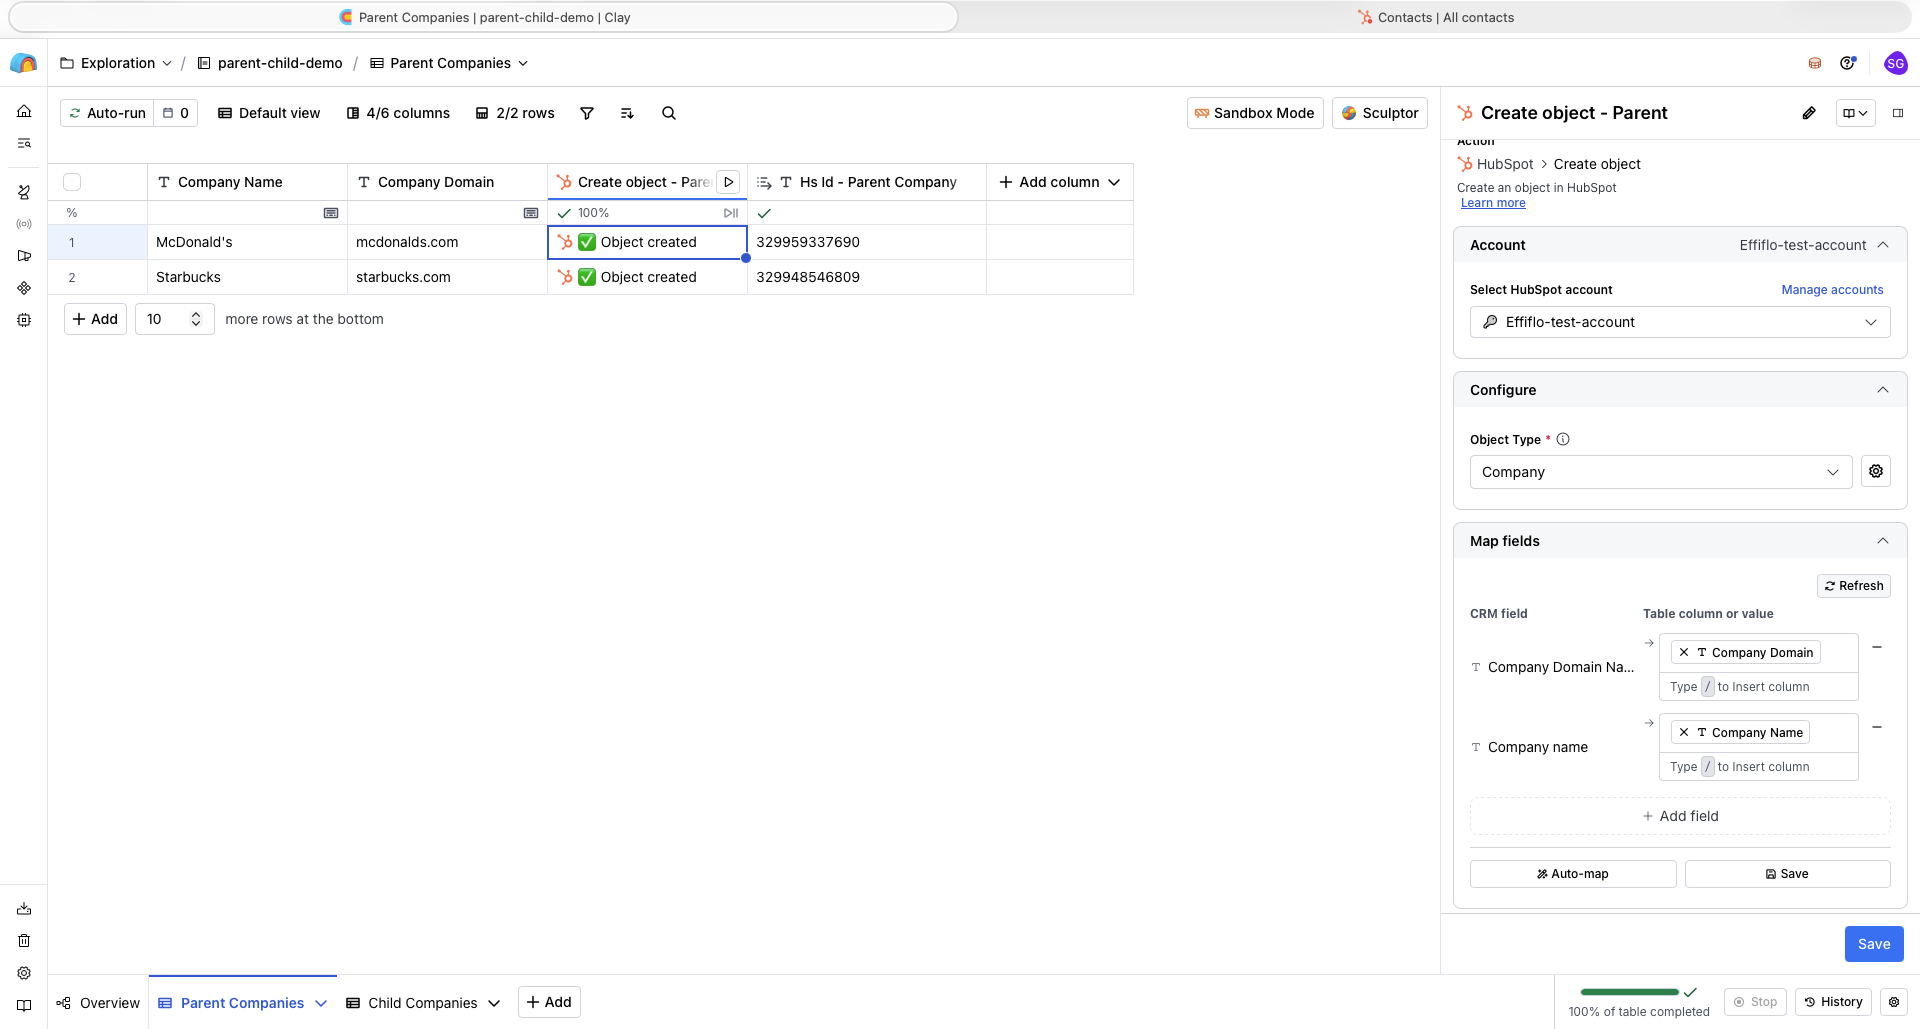Click the Refresh fields button
The height and width of the screenshot is (1029, 1920).
point(1854,586)
